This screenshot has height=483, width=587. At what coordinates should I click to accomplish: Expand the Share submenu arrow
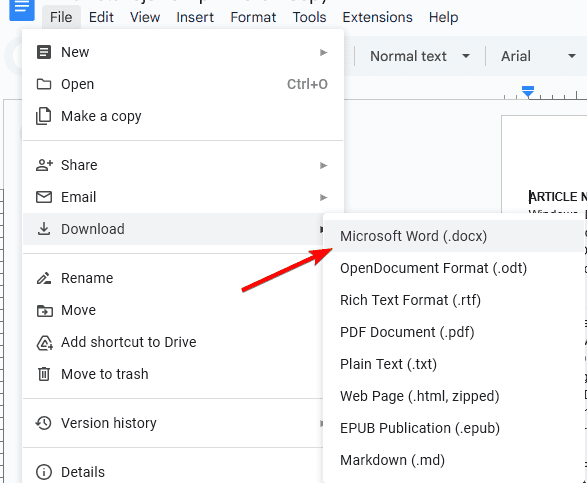tap(323, 165)
